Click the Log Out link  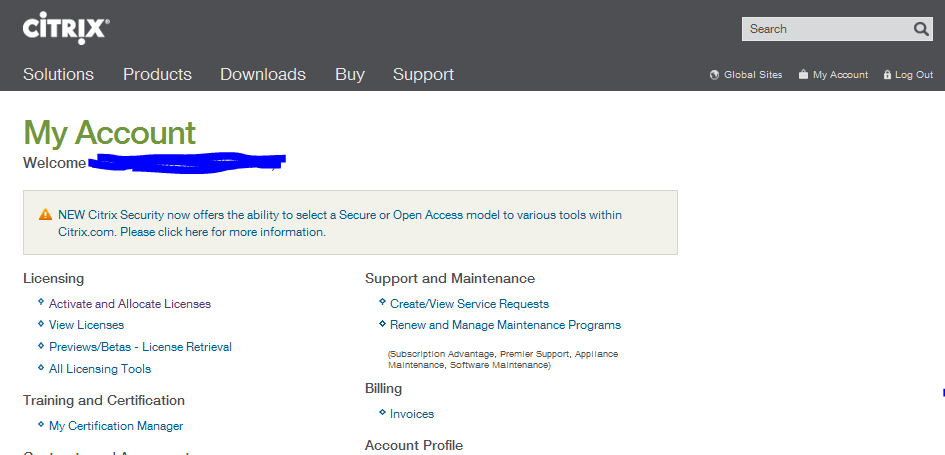pos(914,75)
